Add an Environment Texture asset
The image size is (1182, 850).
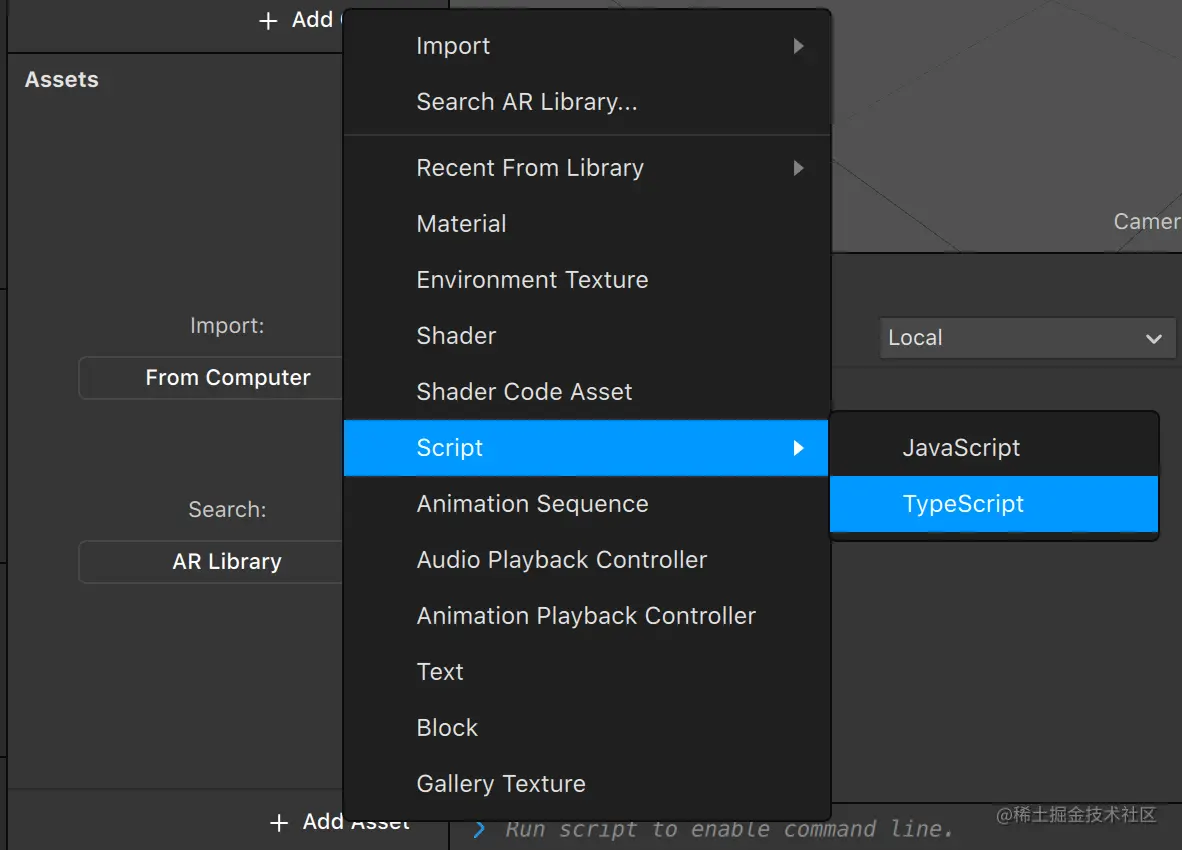pyautogui.click(x=532, y=280)
